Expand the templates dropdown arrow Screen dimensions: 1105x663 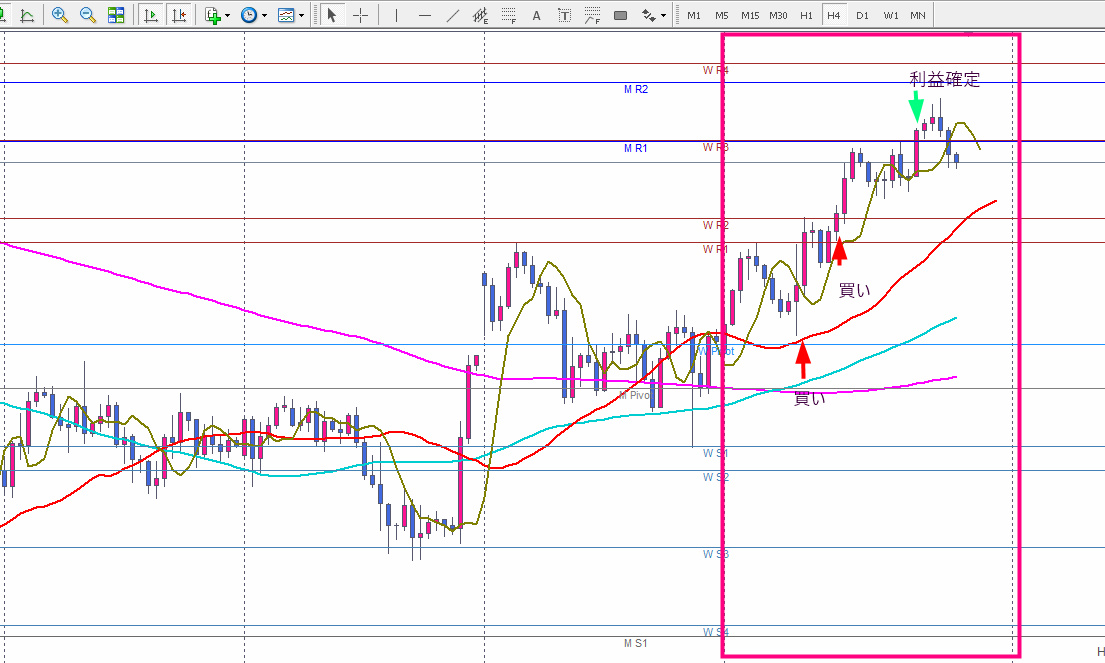point(302,16)
